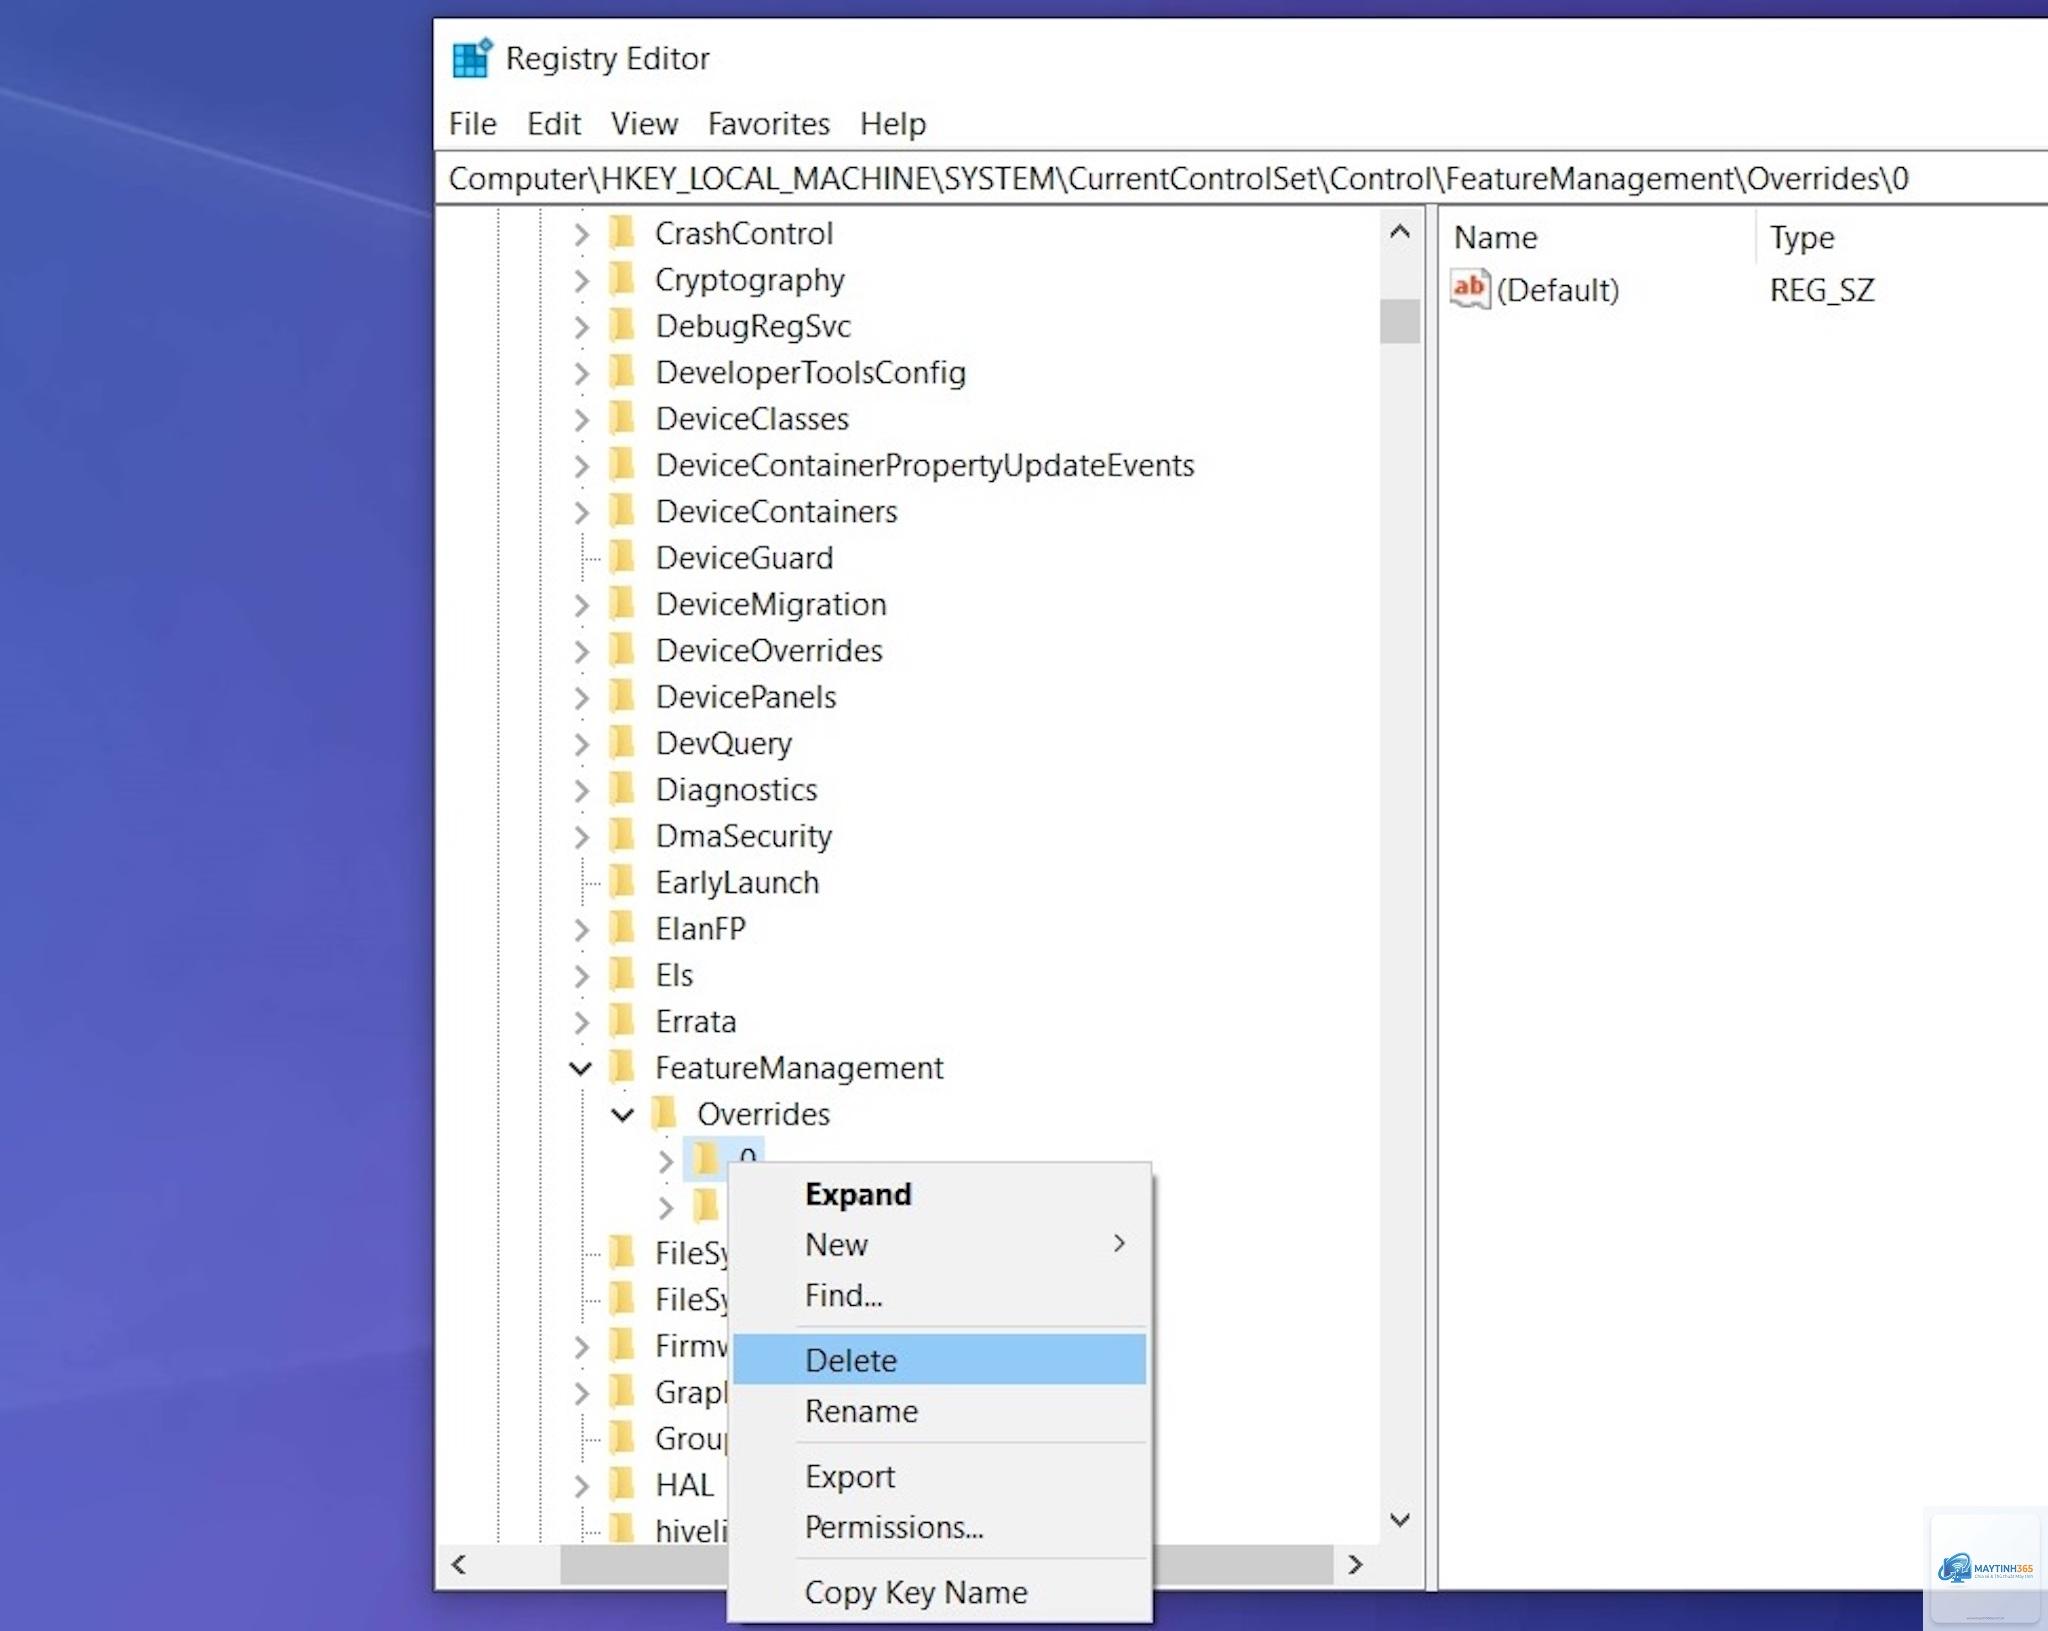Expand the DeviceContainers key

(x=582, y=512)
